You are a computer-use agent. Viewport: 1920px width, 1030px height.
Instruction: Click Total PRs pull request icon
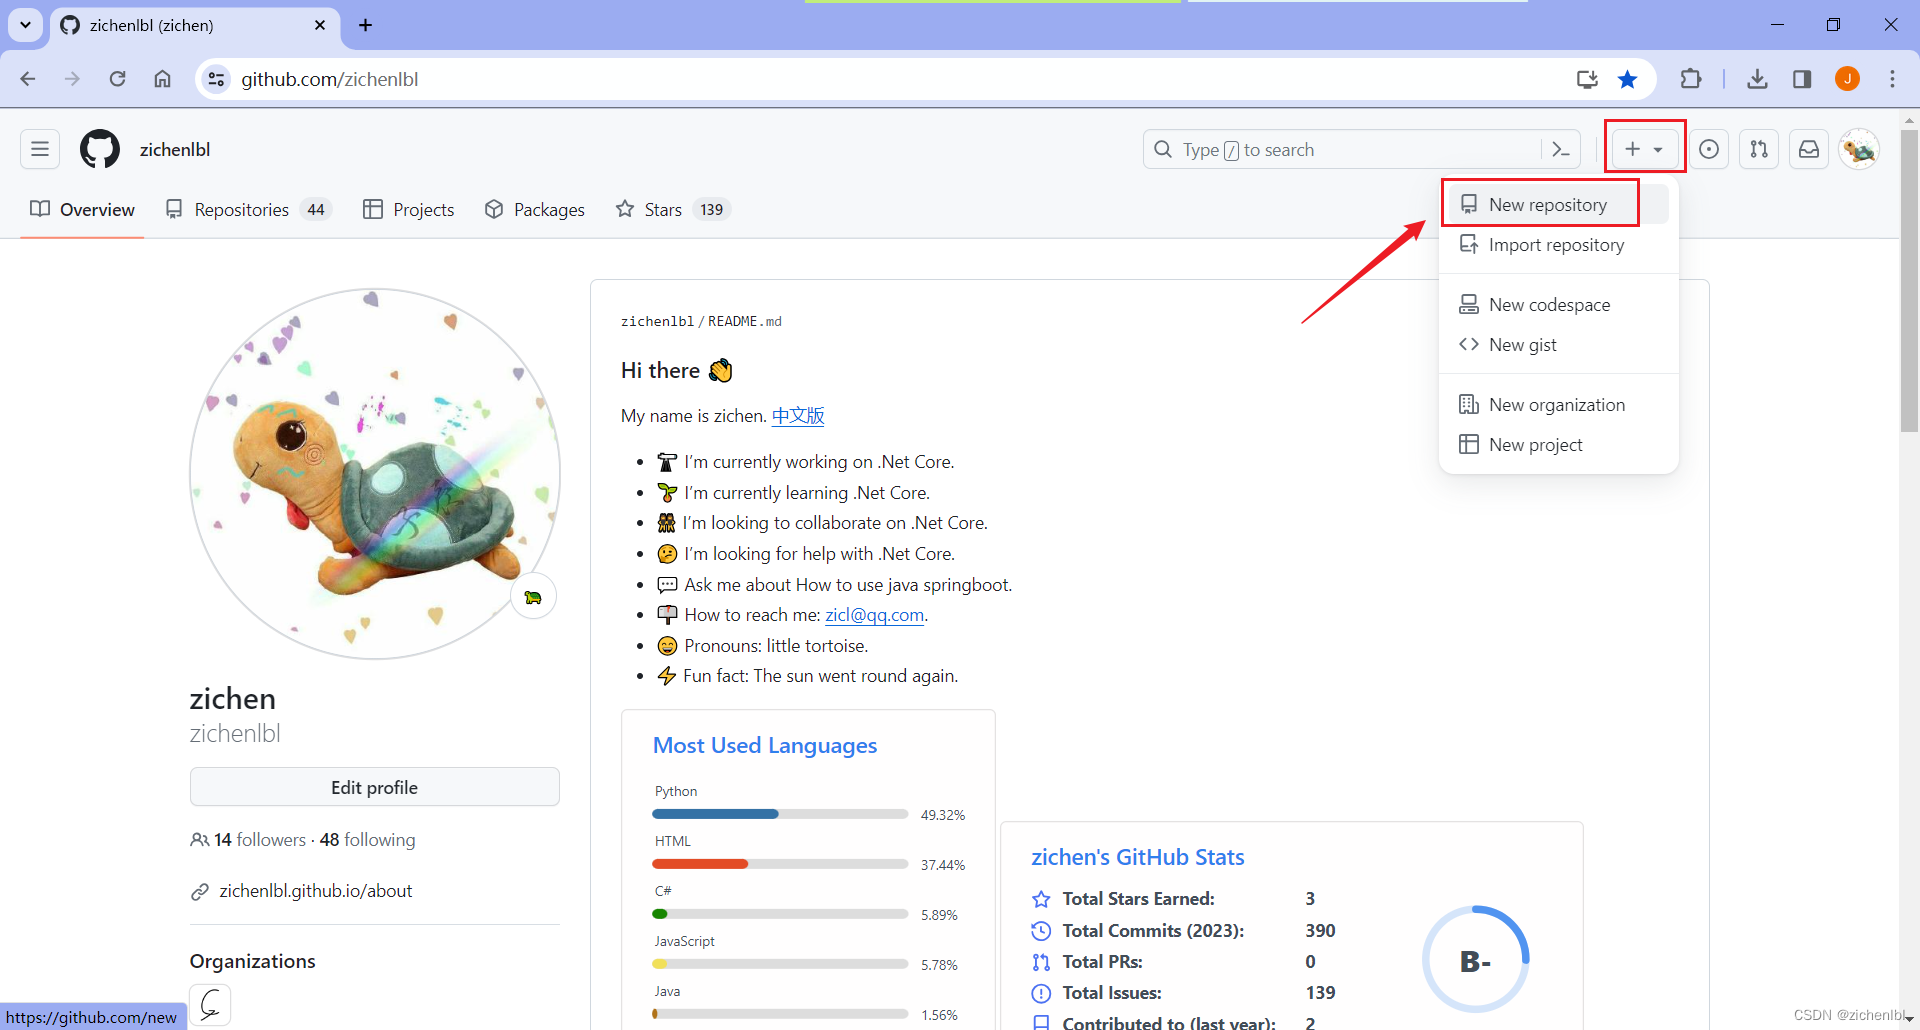pyautogui.click(x=1041, y=962)
